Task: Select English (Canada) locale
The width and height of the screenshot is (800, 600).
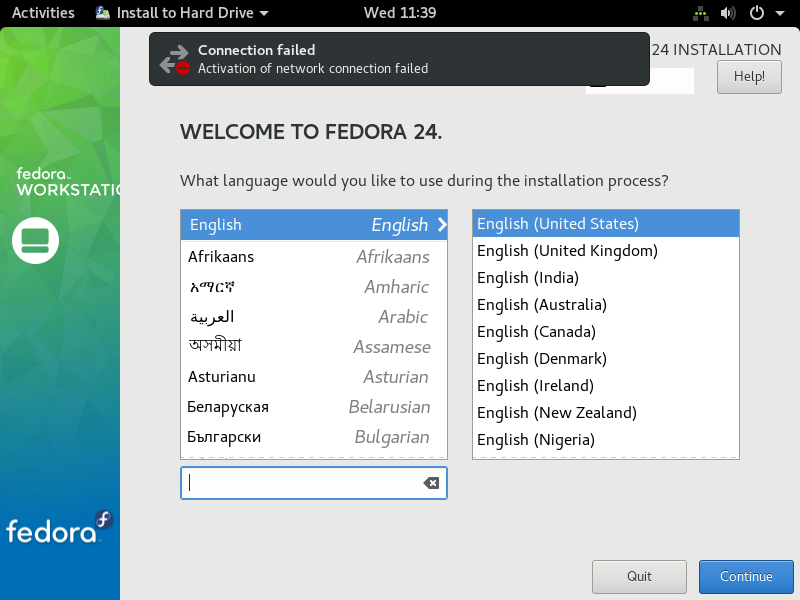Action: click(x=606, y=332)
